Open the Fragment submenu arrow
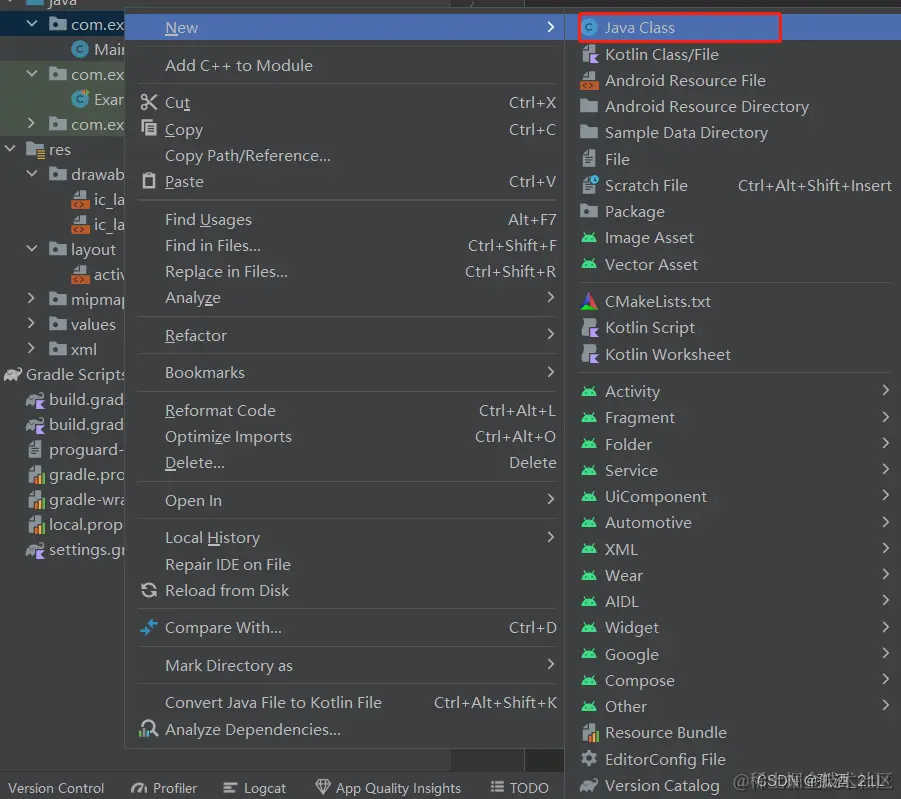Viewport: 901px width, 799px height. [885, 417]
